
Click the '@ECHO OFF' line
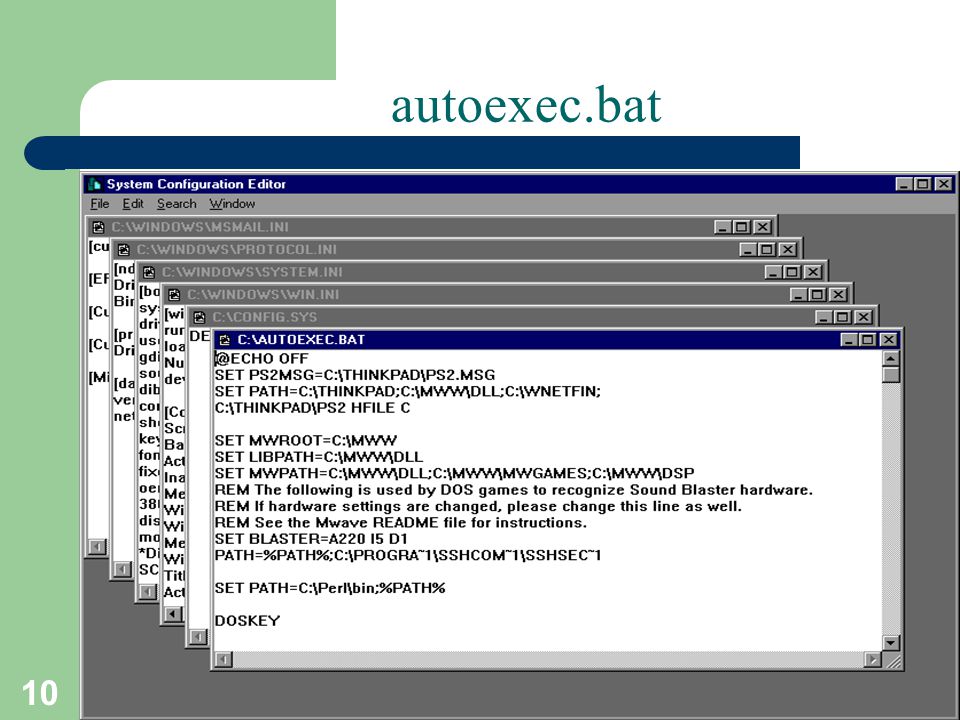tap(261, 359)
